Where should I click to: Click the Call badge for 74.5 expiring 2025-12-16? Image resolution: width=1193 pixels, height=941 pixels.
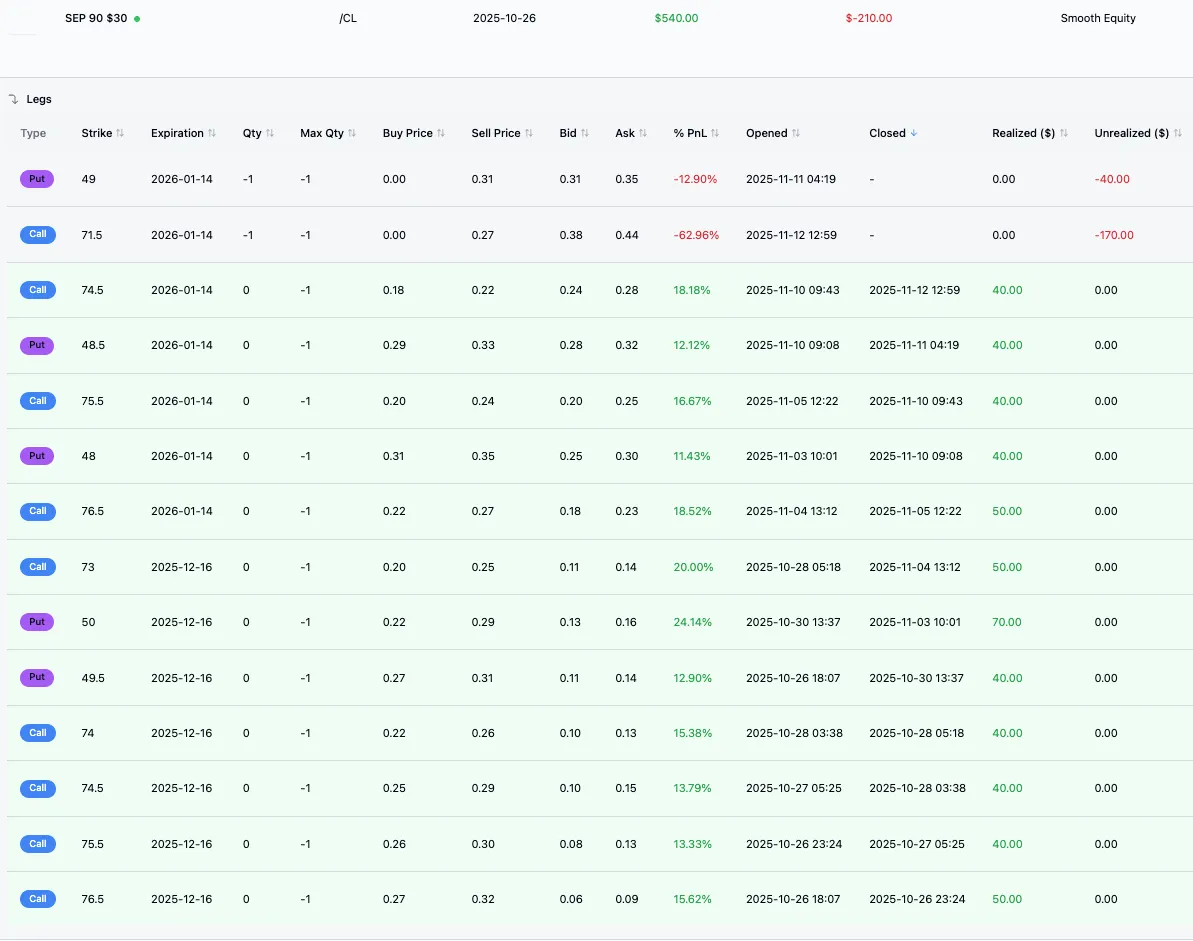(38, 788)
